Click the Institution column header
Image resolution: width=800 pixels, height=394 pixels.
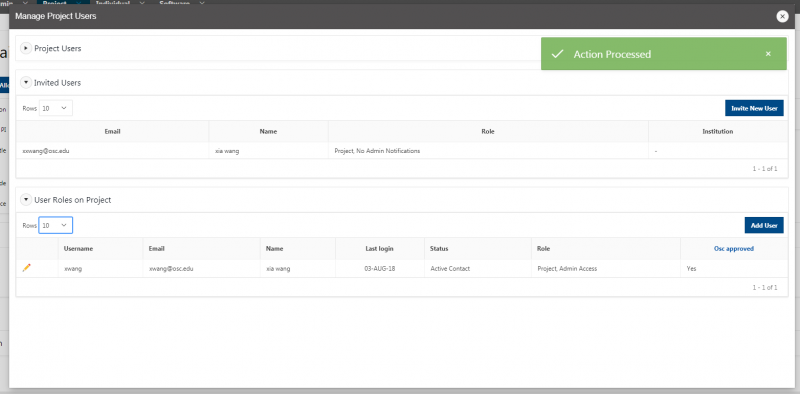tap(718, 131)
